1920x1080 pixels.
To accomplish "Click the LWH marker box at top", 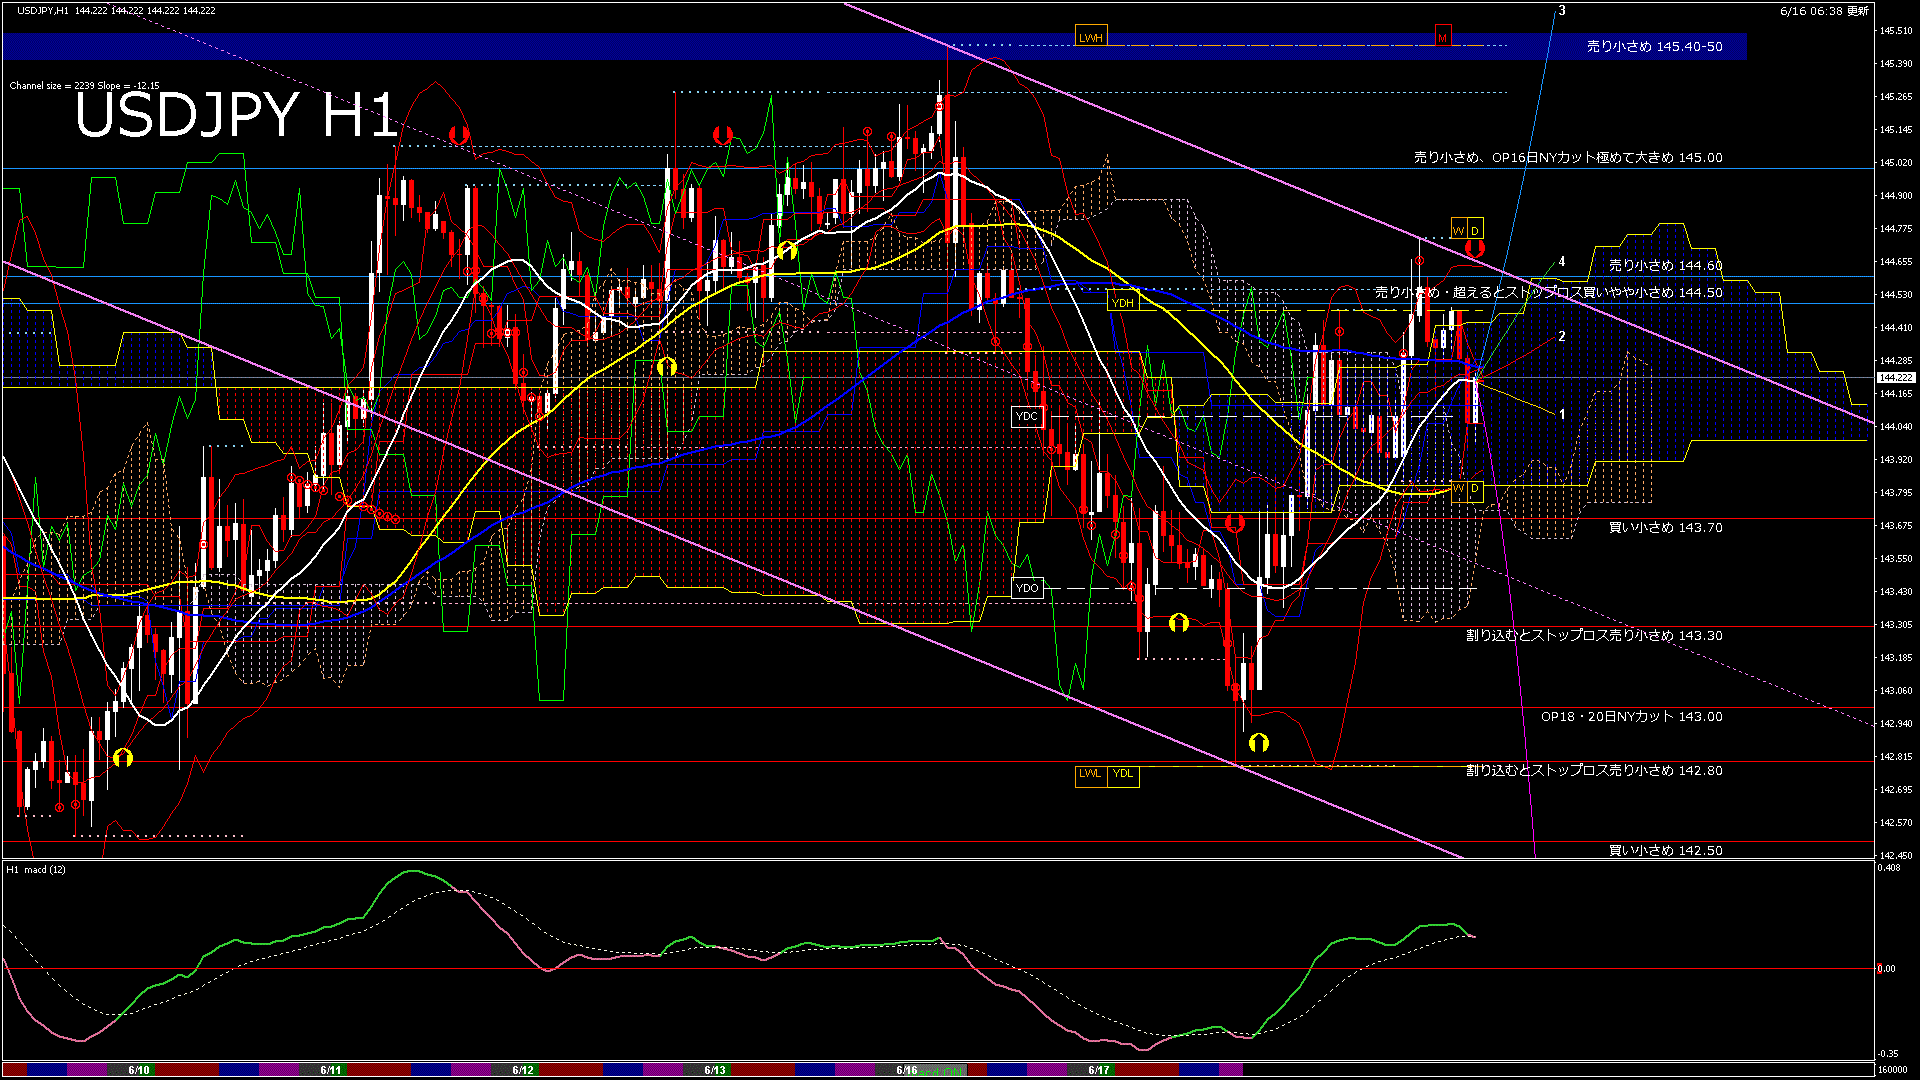I will pos(1090,38).
